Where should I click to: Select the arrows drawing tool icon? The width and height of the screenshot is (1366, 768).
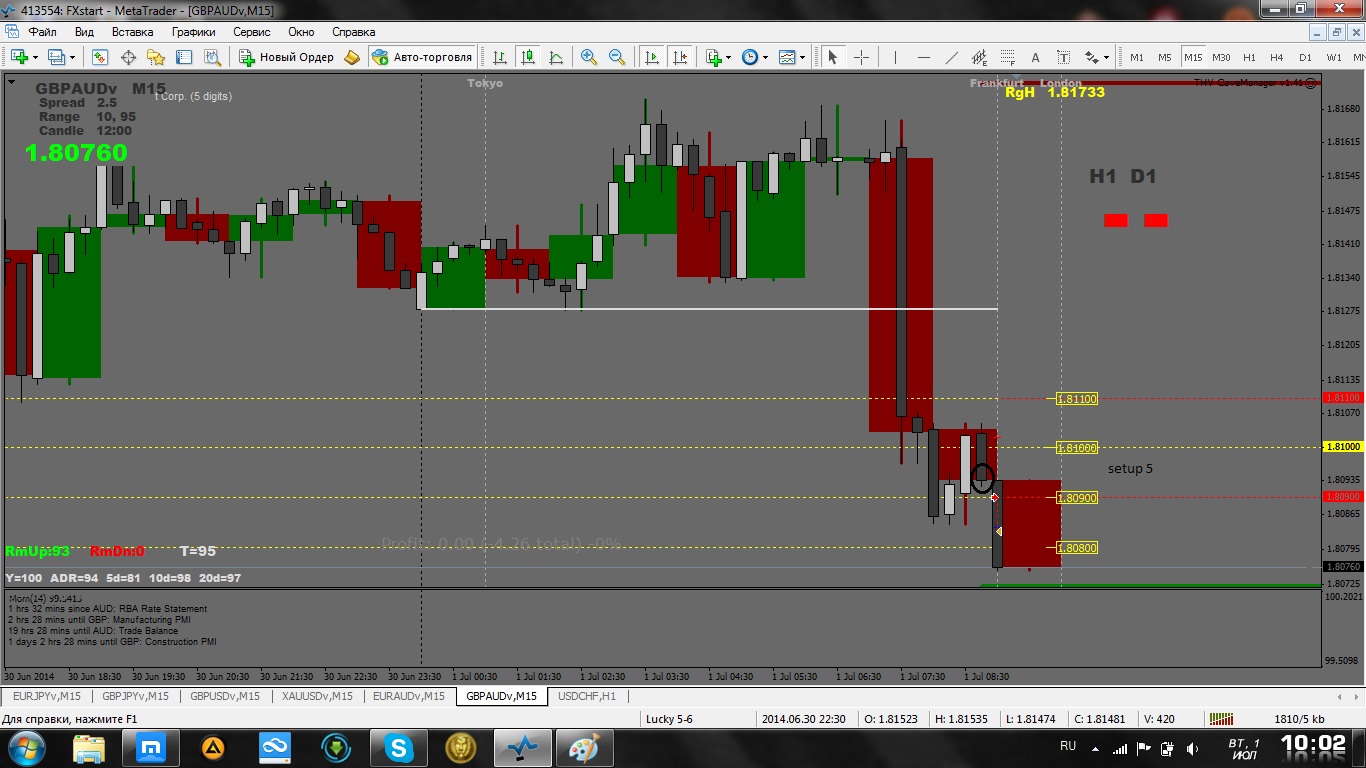1091,57
